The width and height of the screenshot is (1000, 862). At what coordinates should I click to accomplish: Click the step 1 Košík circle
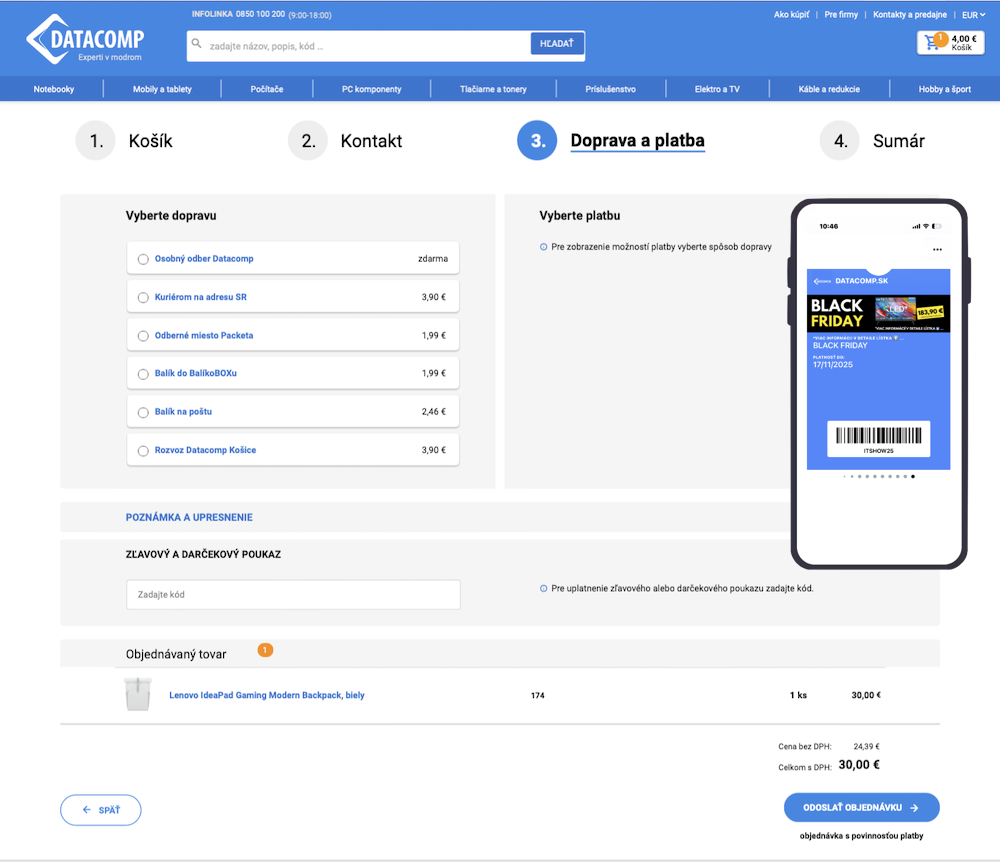pyautogui.click(x=96, y=141)
